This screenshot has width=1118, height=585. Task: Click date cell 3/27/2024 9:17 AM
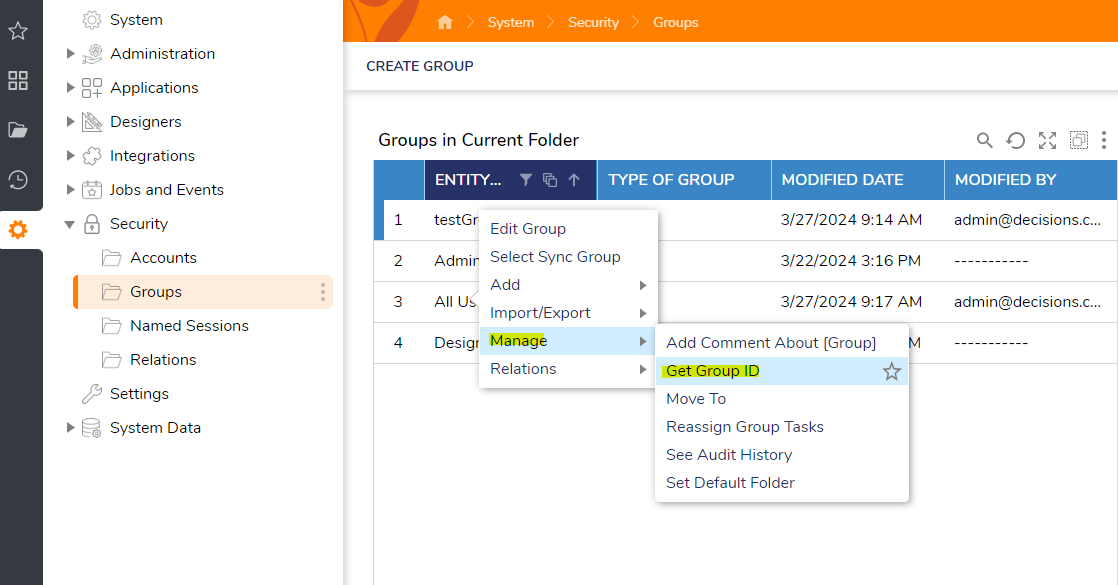tap(851, 302)
